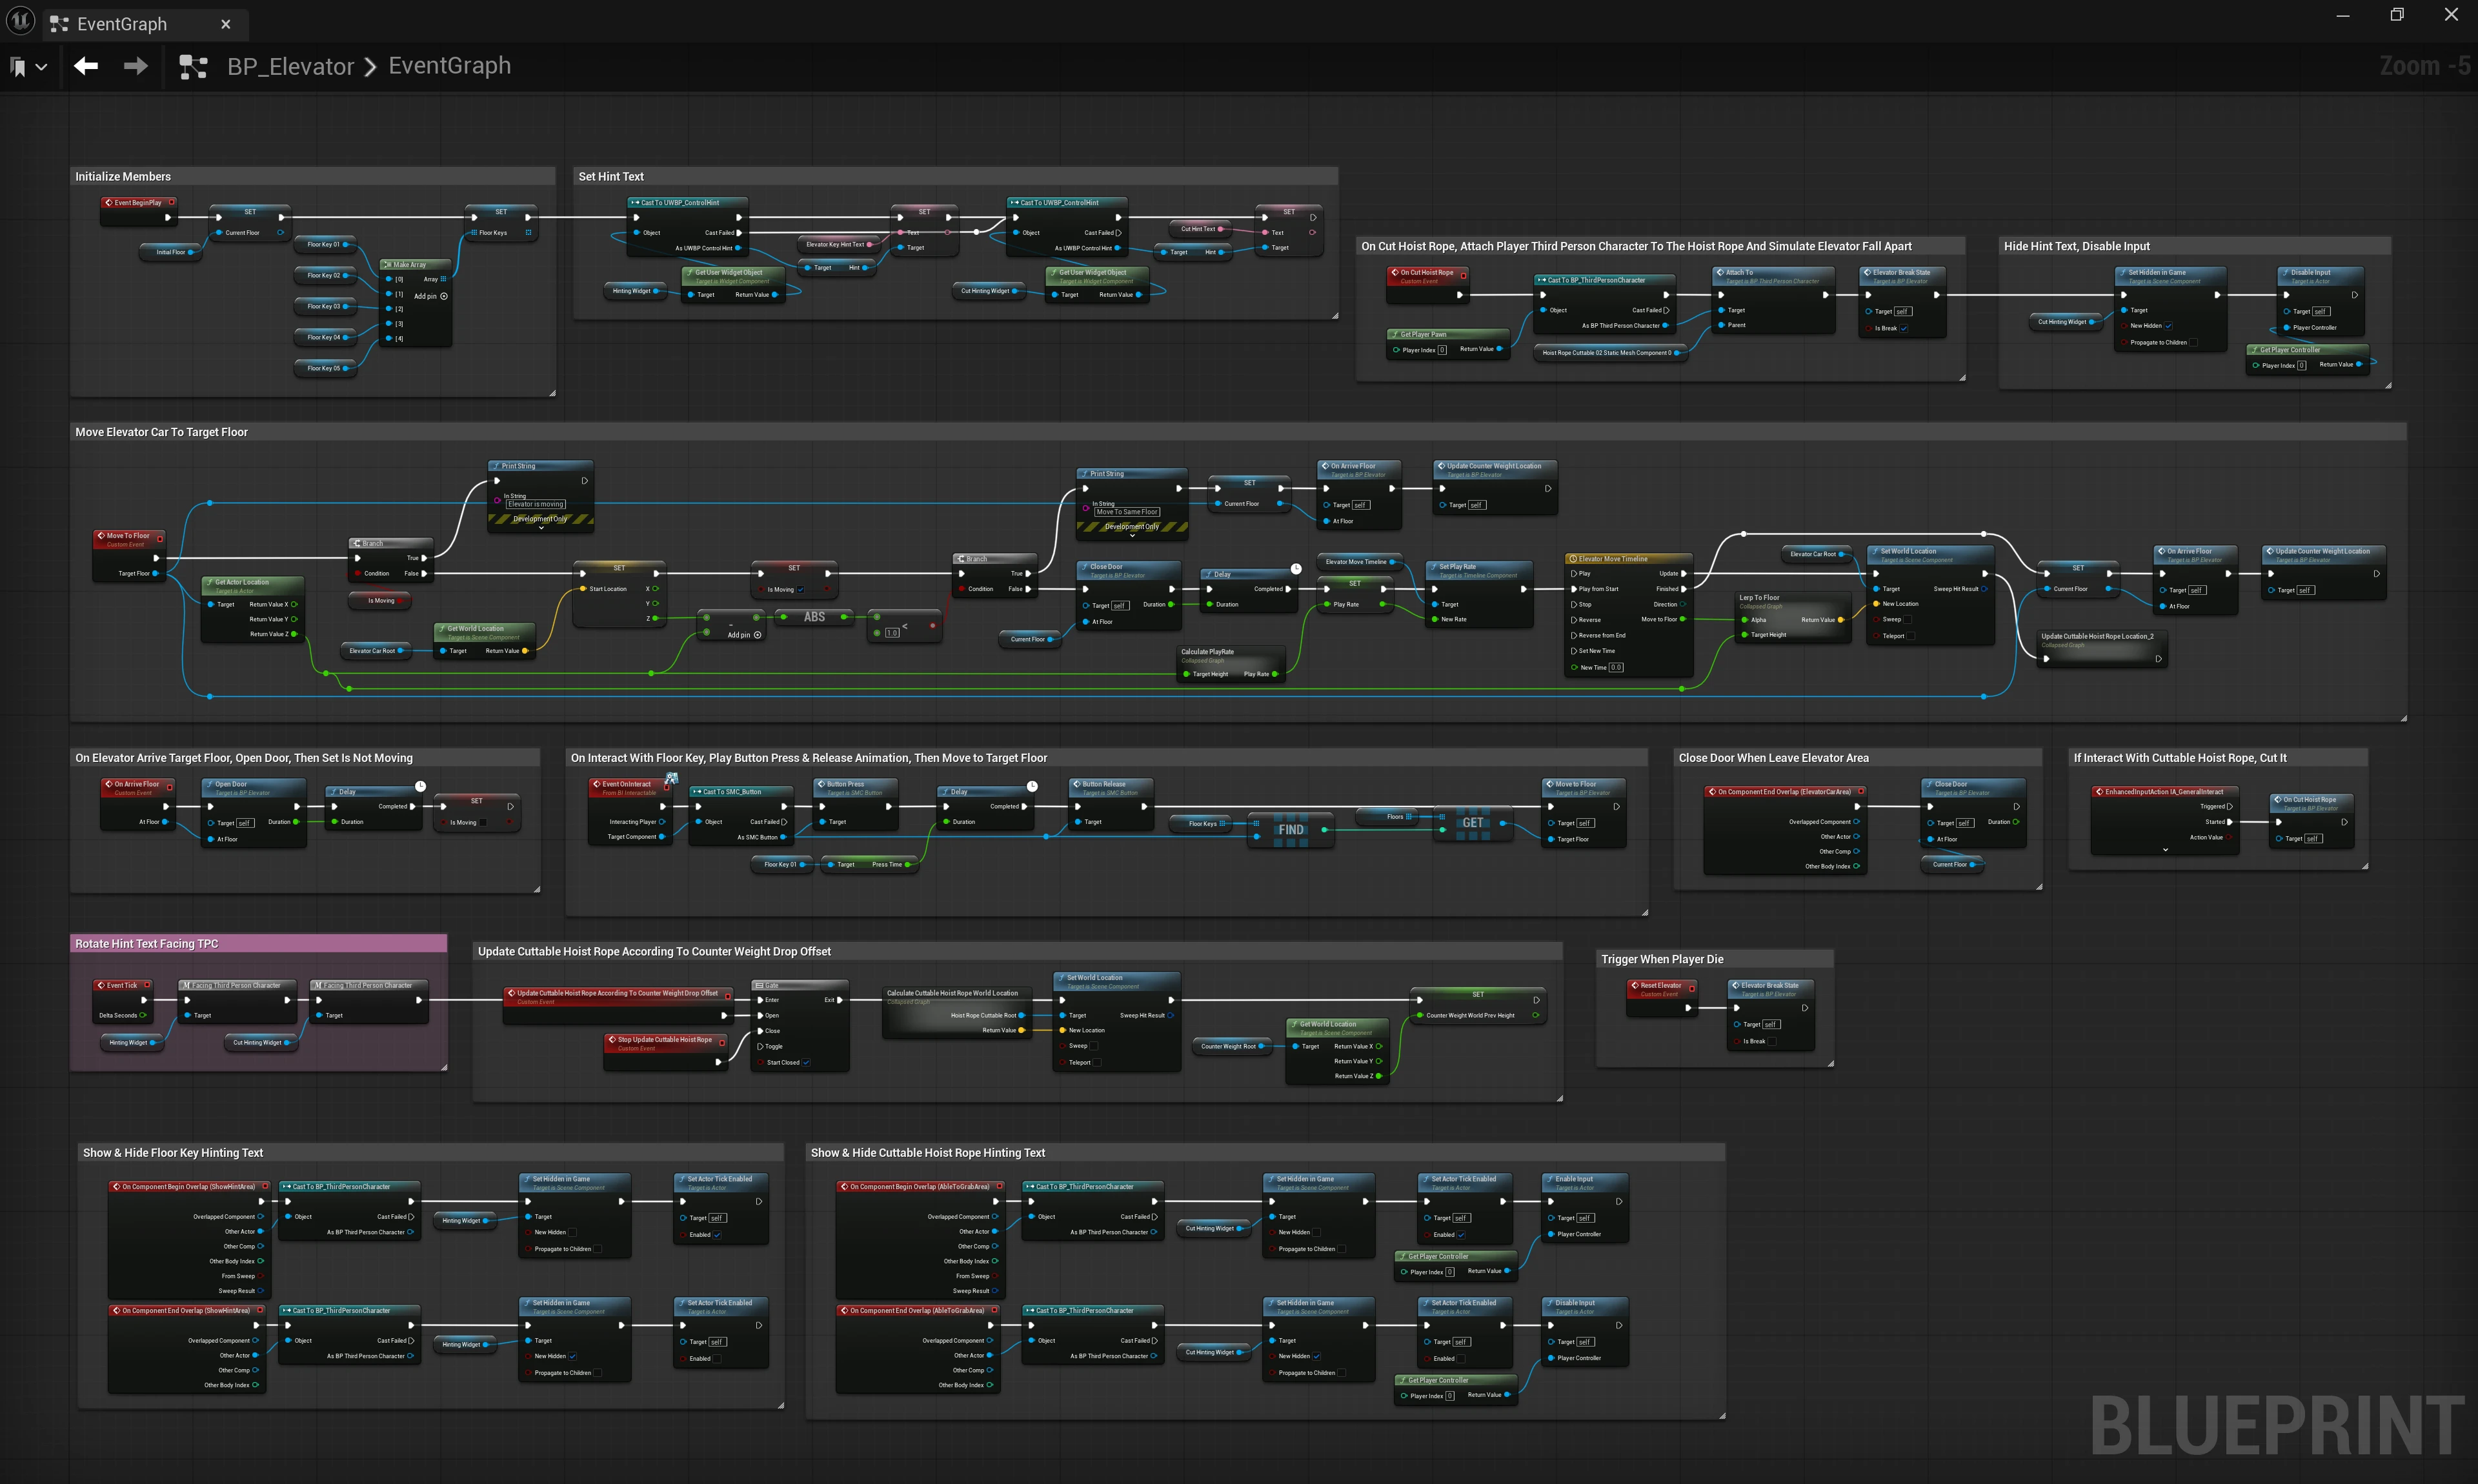The image size is (2478, 1484).
Task: Navigate forward with the right arrow
Action: click(135, 66)
